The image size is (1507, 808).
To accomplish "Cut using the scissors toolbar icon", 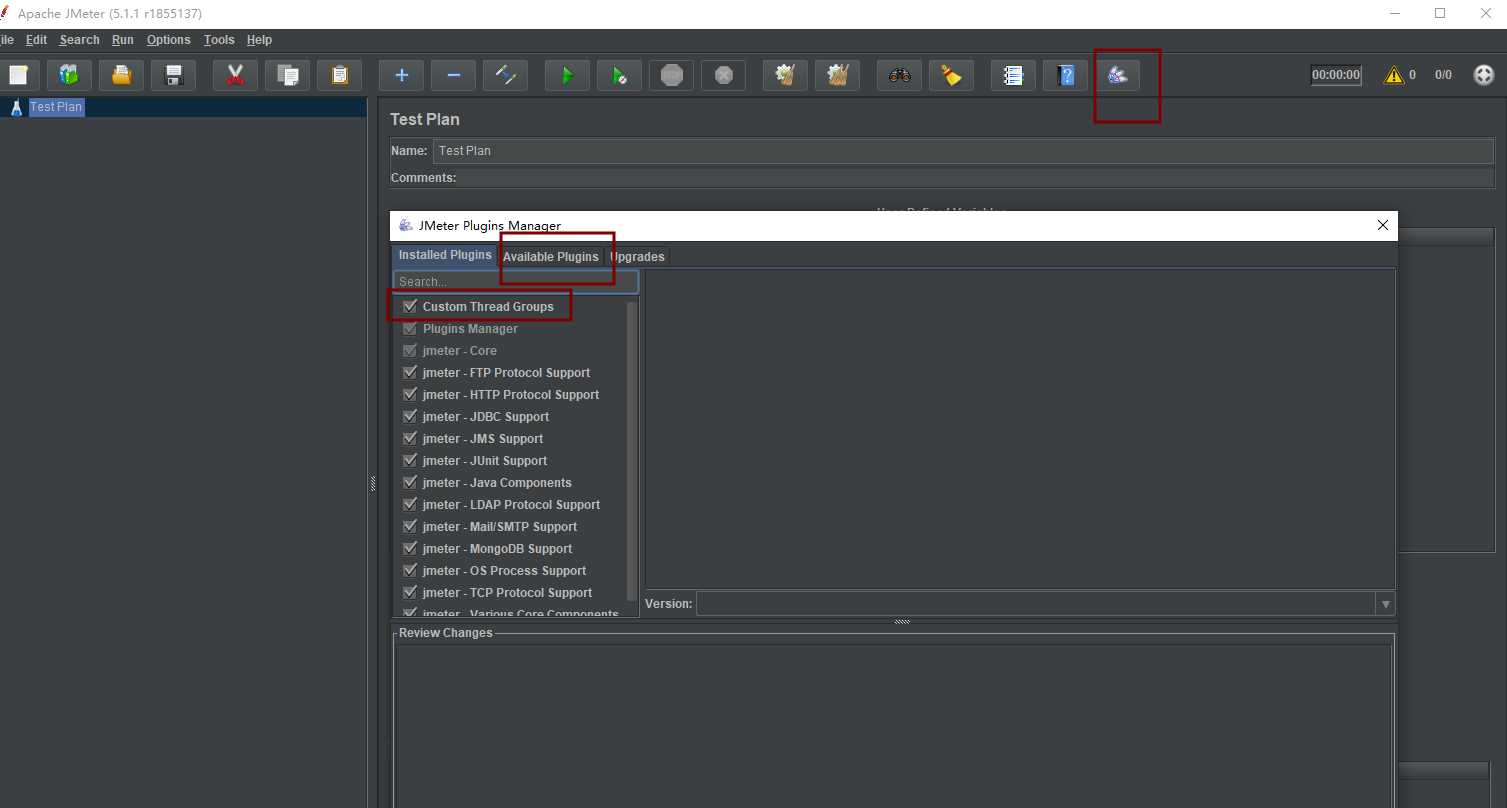I will point(235,75).
